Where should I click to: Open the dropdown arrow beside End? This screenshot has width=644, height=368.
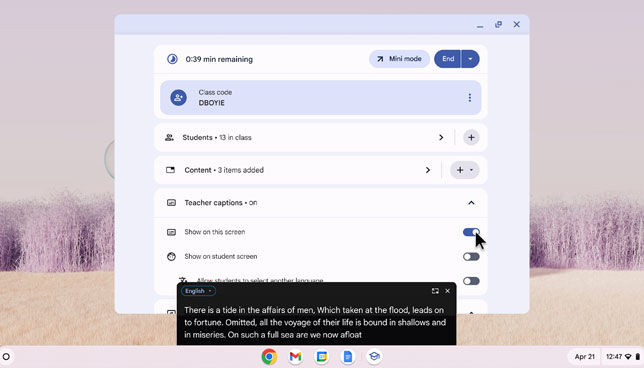click(470, 59)
